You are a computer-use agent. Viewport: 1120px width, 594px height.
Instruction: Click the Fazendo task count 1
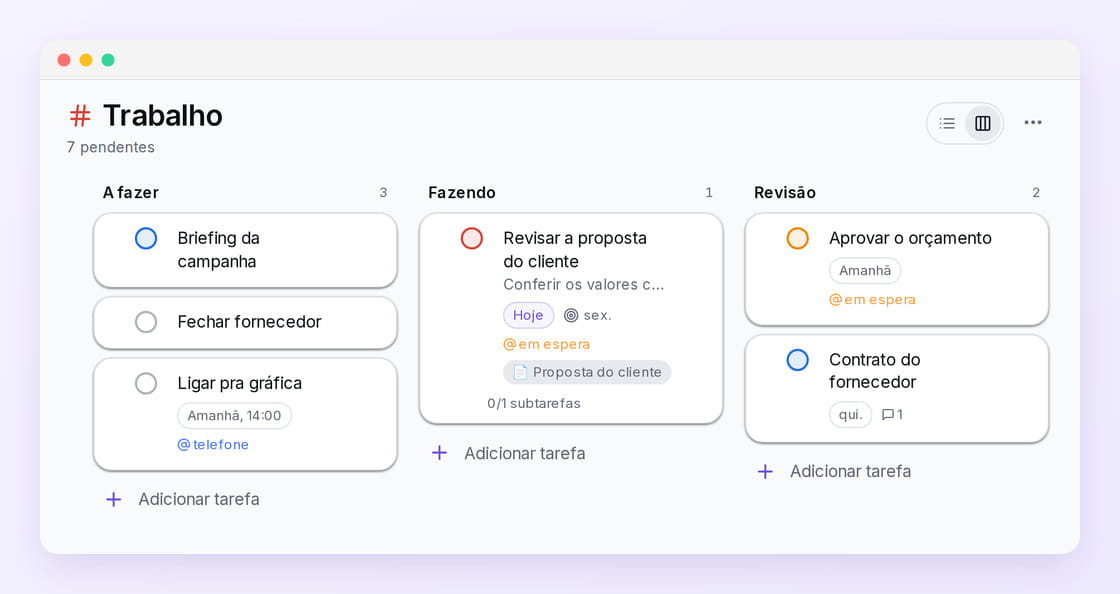pyautogui.click(x=709, y=193)
